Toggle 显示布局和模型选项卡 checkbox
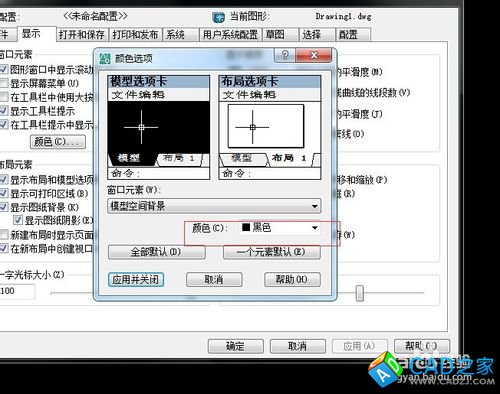Viewport: 500px width, 394px height. pyautogui.click(x=3, y=180)
